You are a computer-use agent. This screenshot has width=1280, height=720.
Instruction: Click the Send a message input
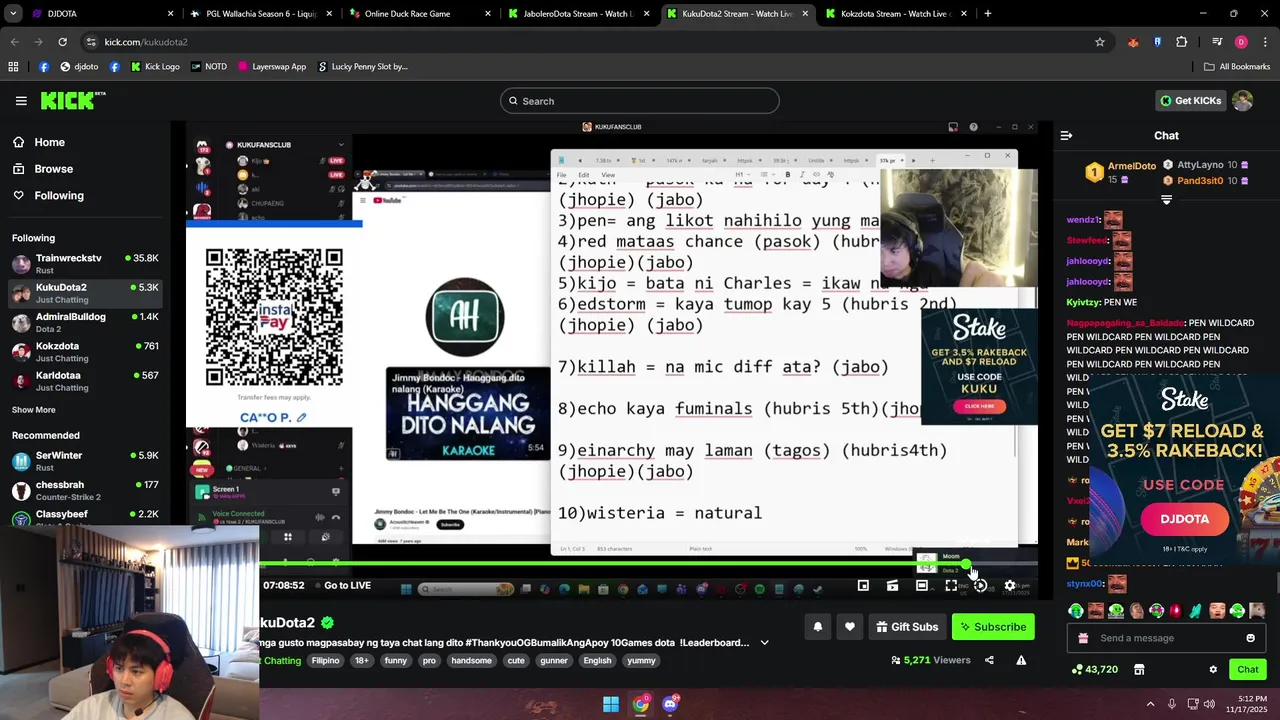point(1165,638)
